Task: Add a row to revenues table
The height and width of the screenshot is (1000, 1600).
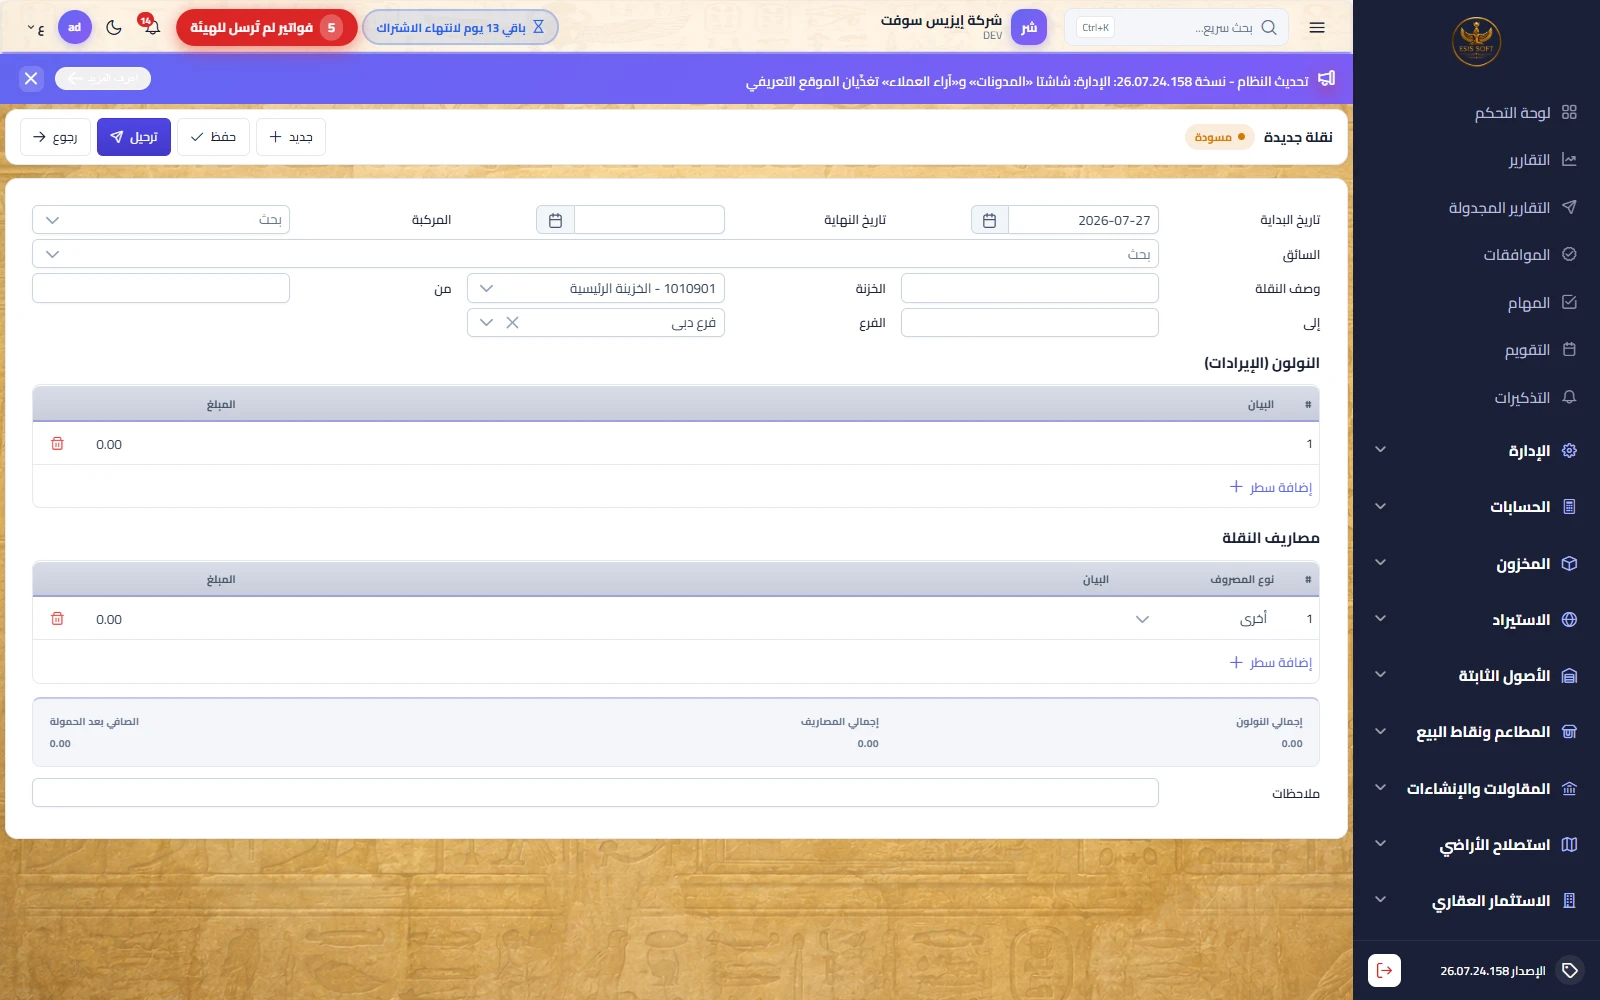Action: [x=1270, y=487]
